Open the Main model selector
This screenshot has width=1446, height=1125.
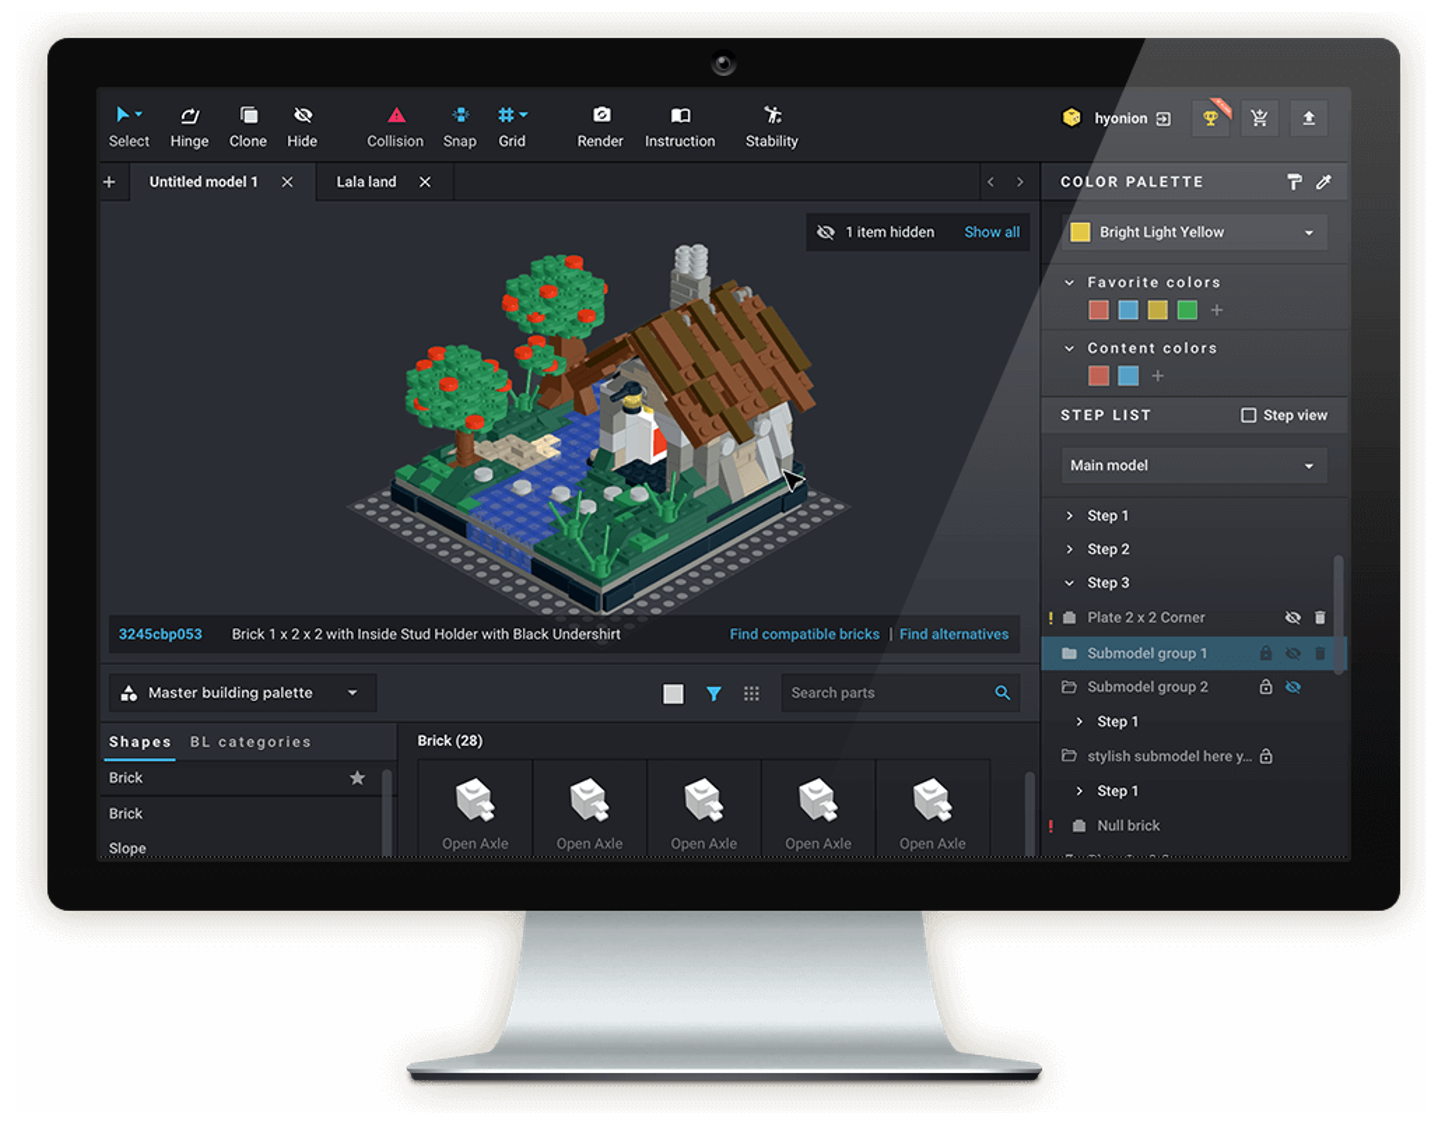point(1307,465)
